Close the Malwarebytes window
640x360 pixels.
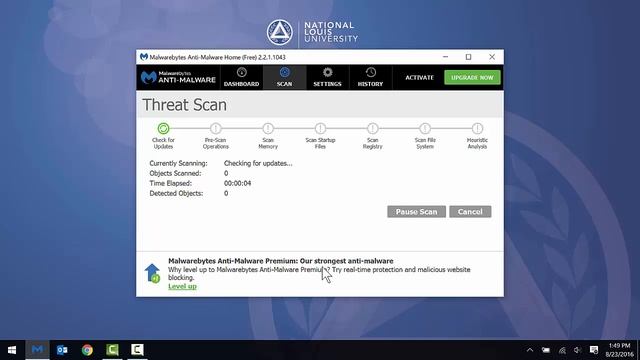[492, 57]
